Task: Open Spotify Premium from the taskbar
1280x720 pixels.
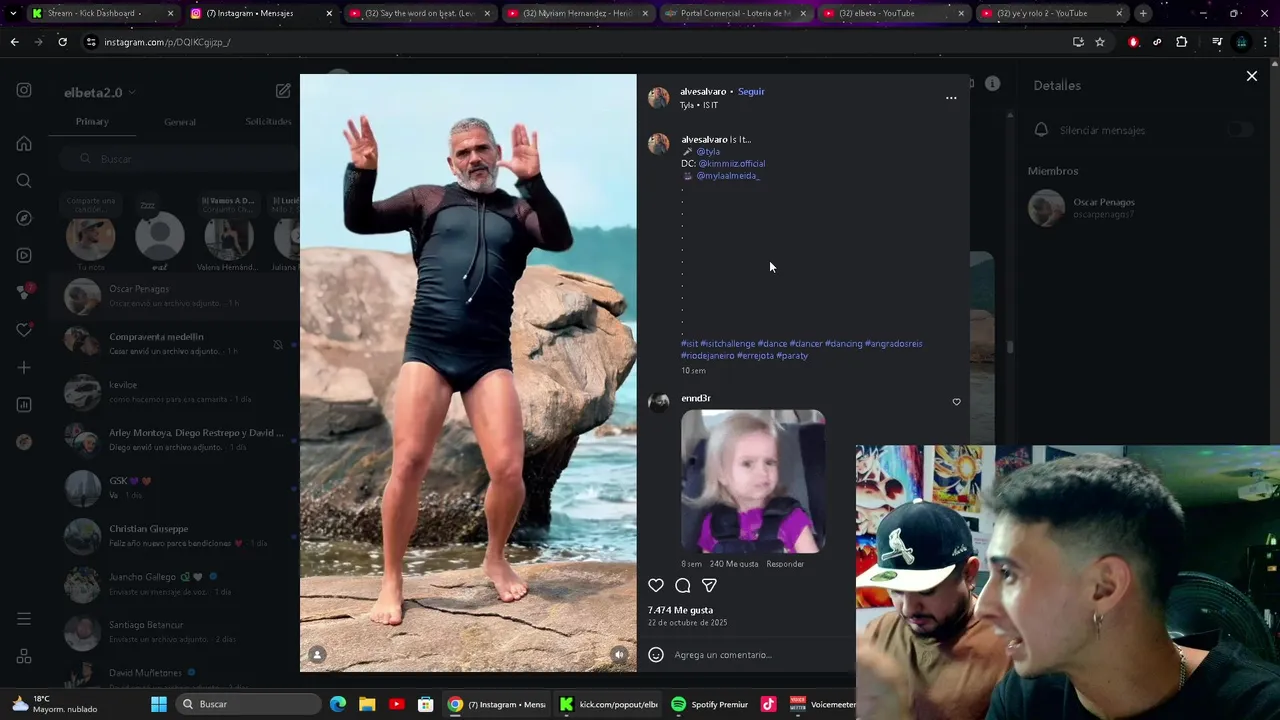Action: (x=709, y=704)
